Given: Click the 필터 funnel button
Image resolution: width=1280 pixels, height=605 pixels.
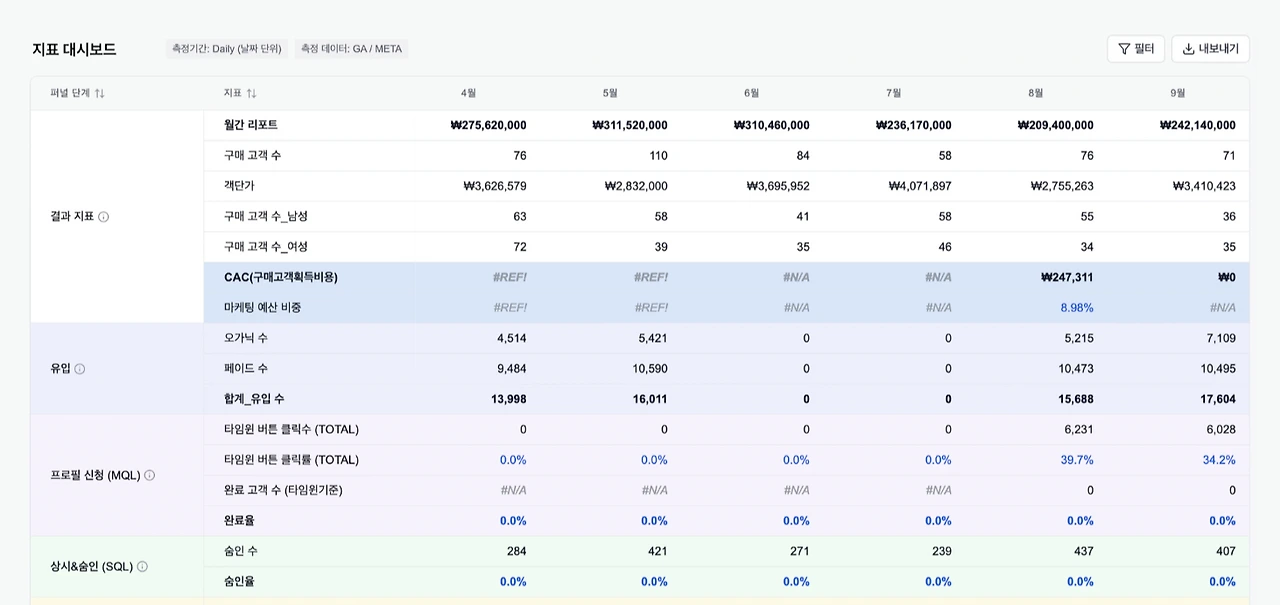Looking at the screenshot, I should point(1136,49).
